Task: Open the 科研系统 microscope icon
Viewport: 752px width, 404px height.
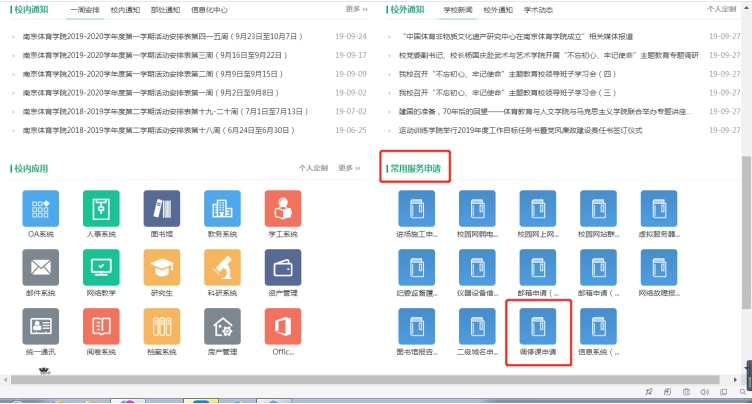Action: click(222, 267)
